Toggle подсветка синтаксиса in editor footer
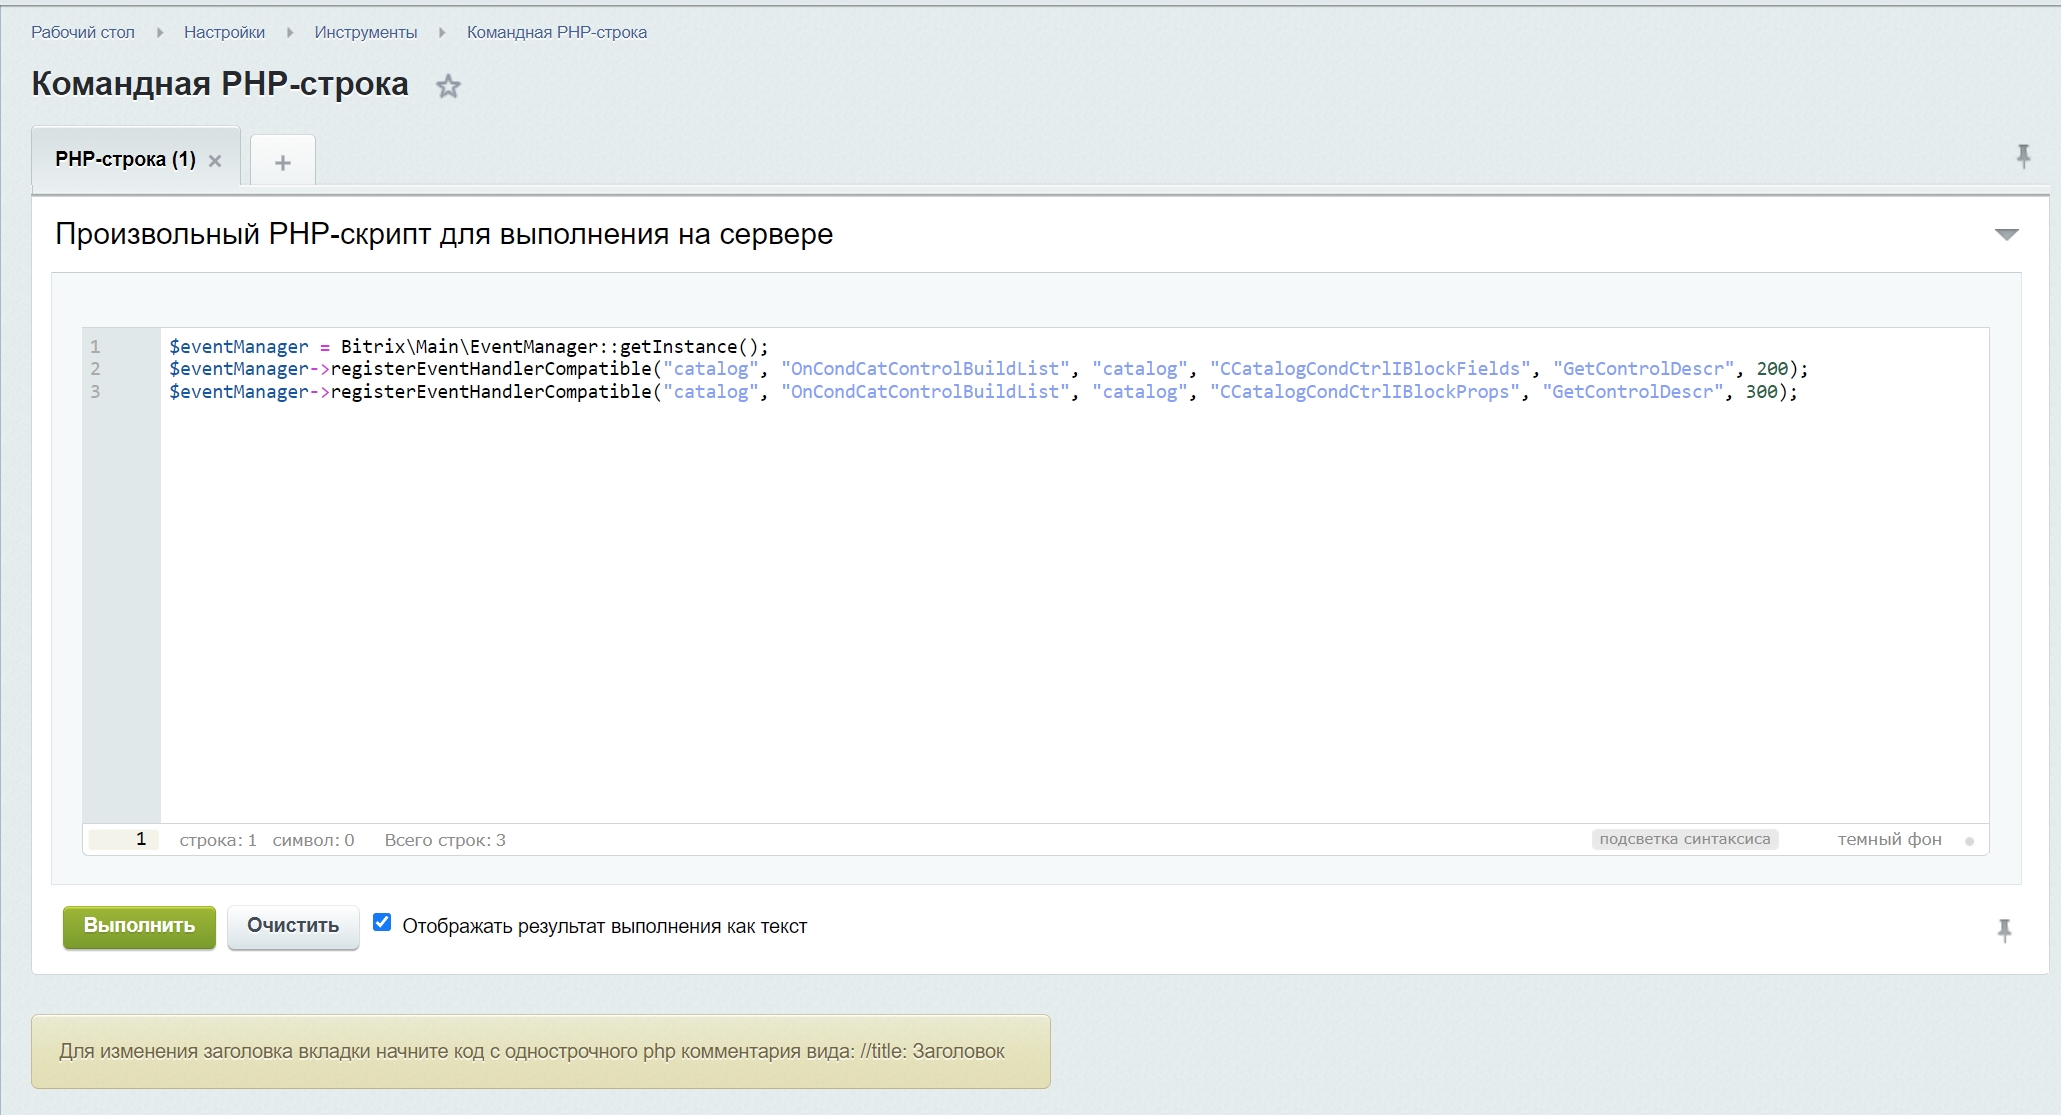2061x1115 pixels. pyautogui.click(x=1684, y=840)
